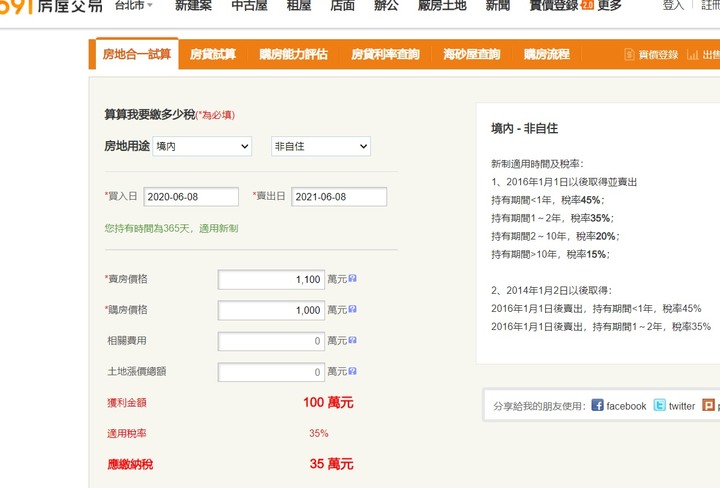
Task: Click the 2.0 badge next to 實價登錄
Action: point(587,5)
